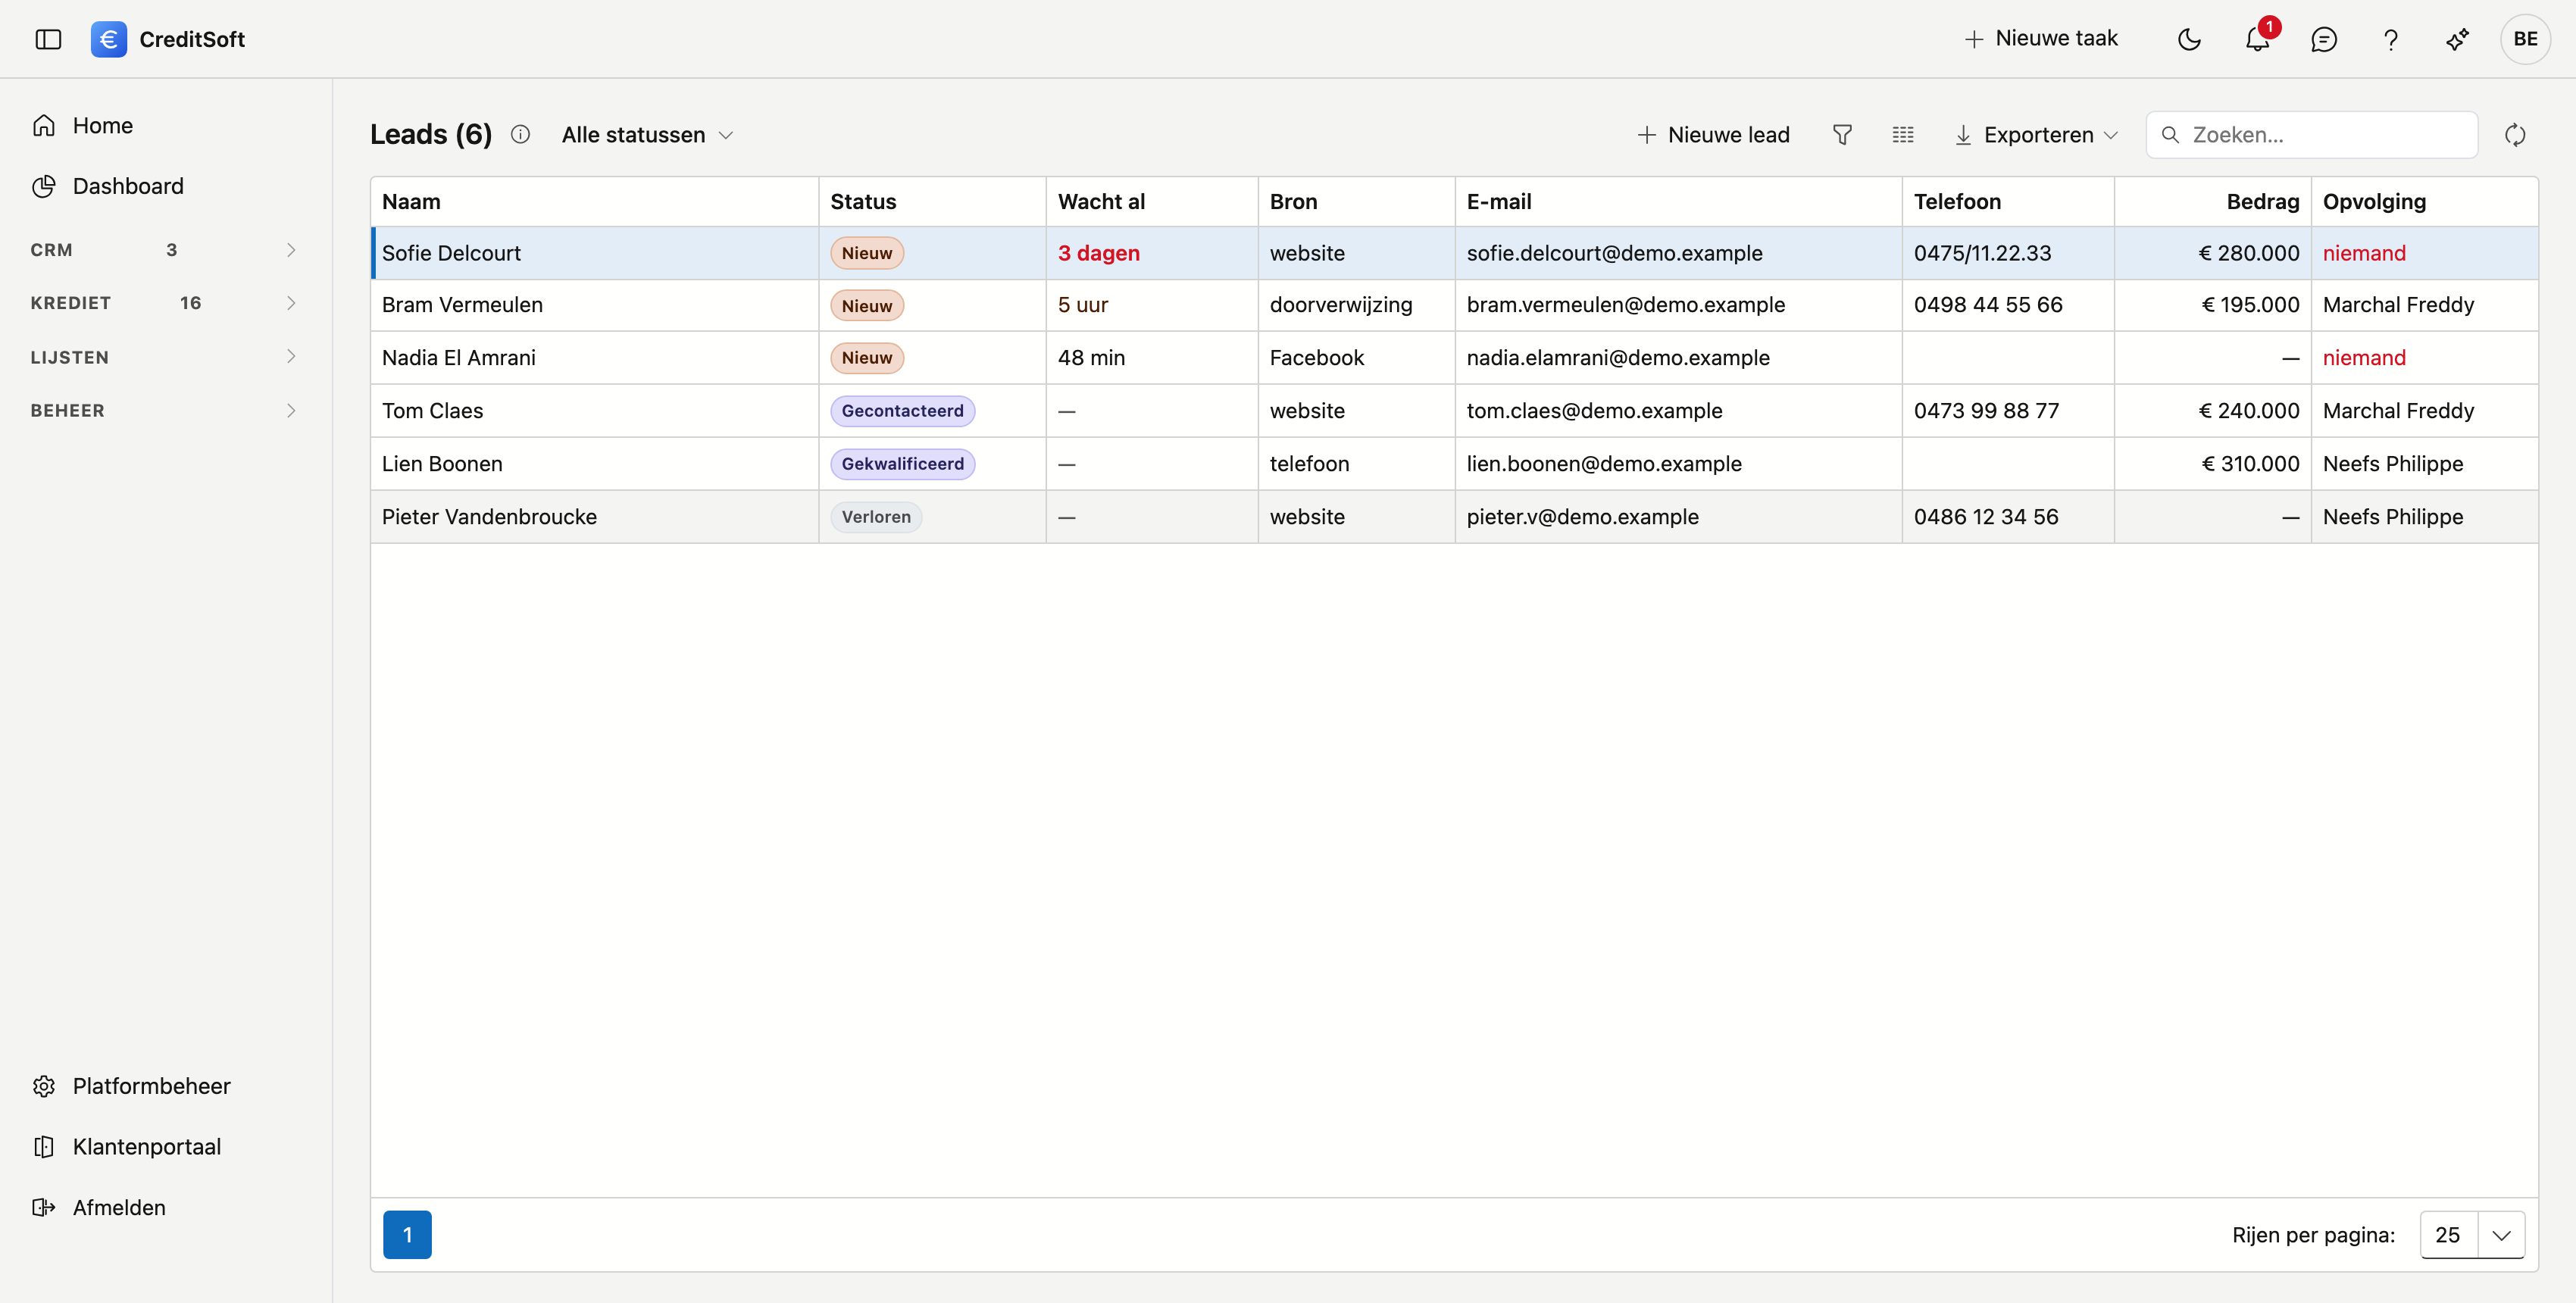Open the chat messages icon
This screenshot has height=1303, width=2576.
click(x=2323, y=39)
